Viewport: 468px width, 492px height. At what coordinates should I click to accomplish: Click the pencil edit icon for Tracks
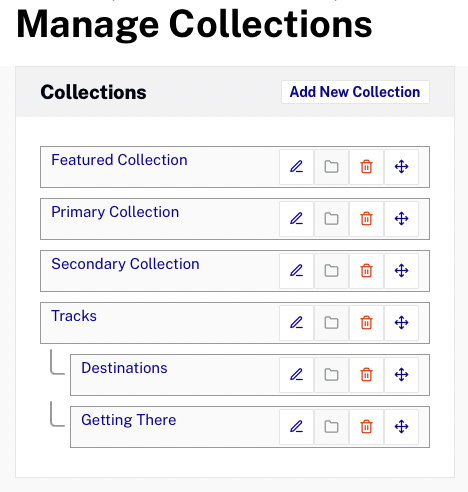(296, 323)
